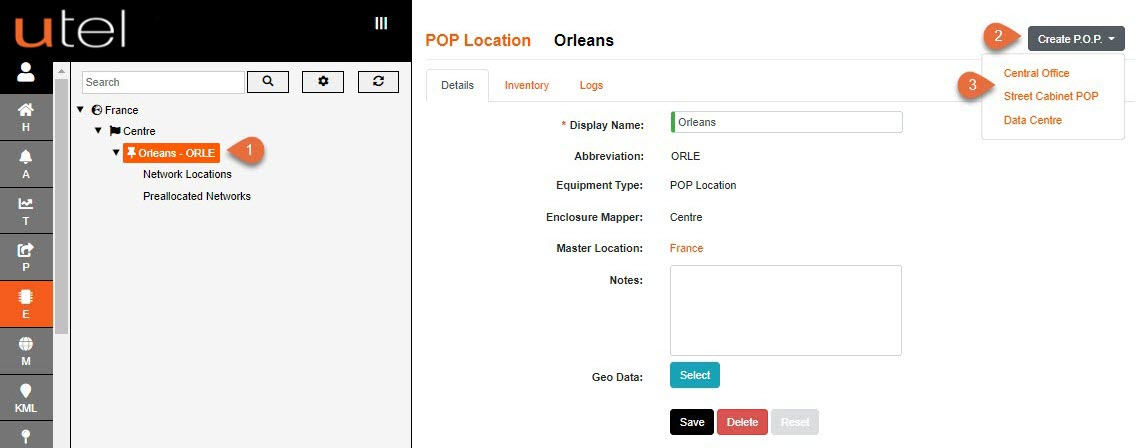
Task: Save the POP location
Action: tap(692, 422)
